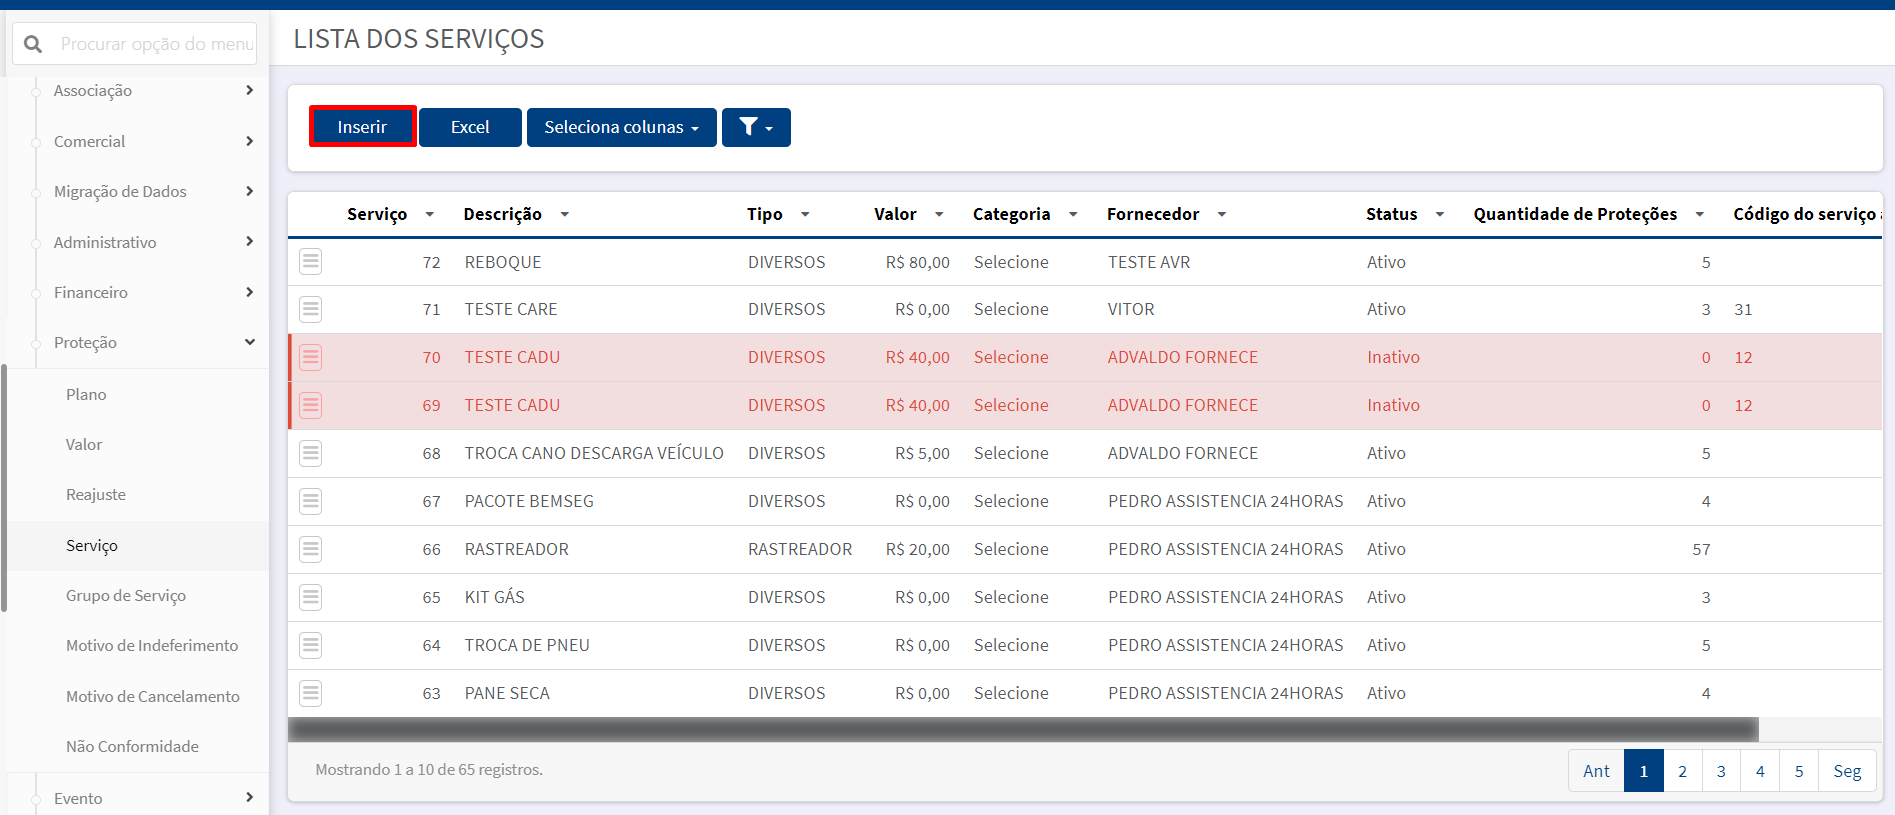Open the Plano menu item
The height and width of the screenshot is (815, 1895).
point(86,394)
